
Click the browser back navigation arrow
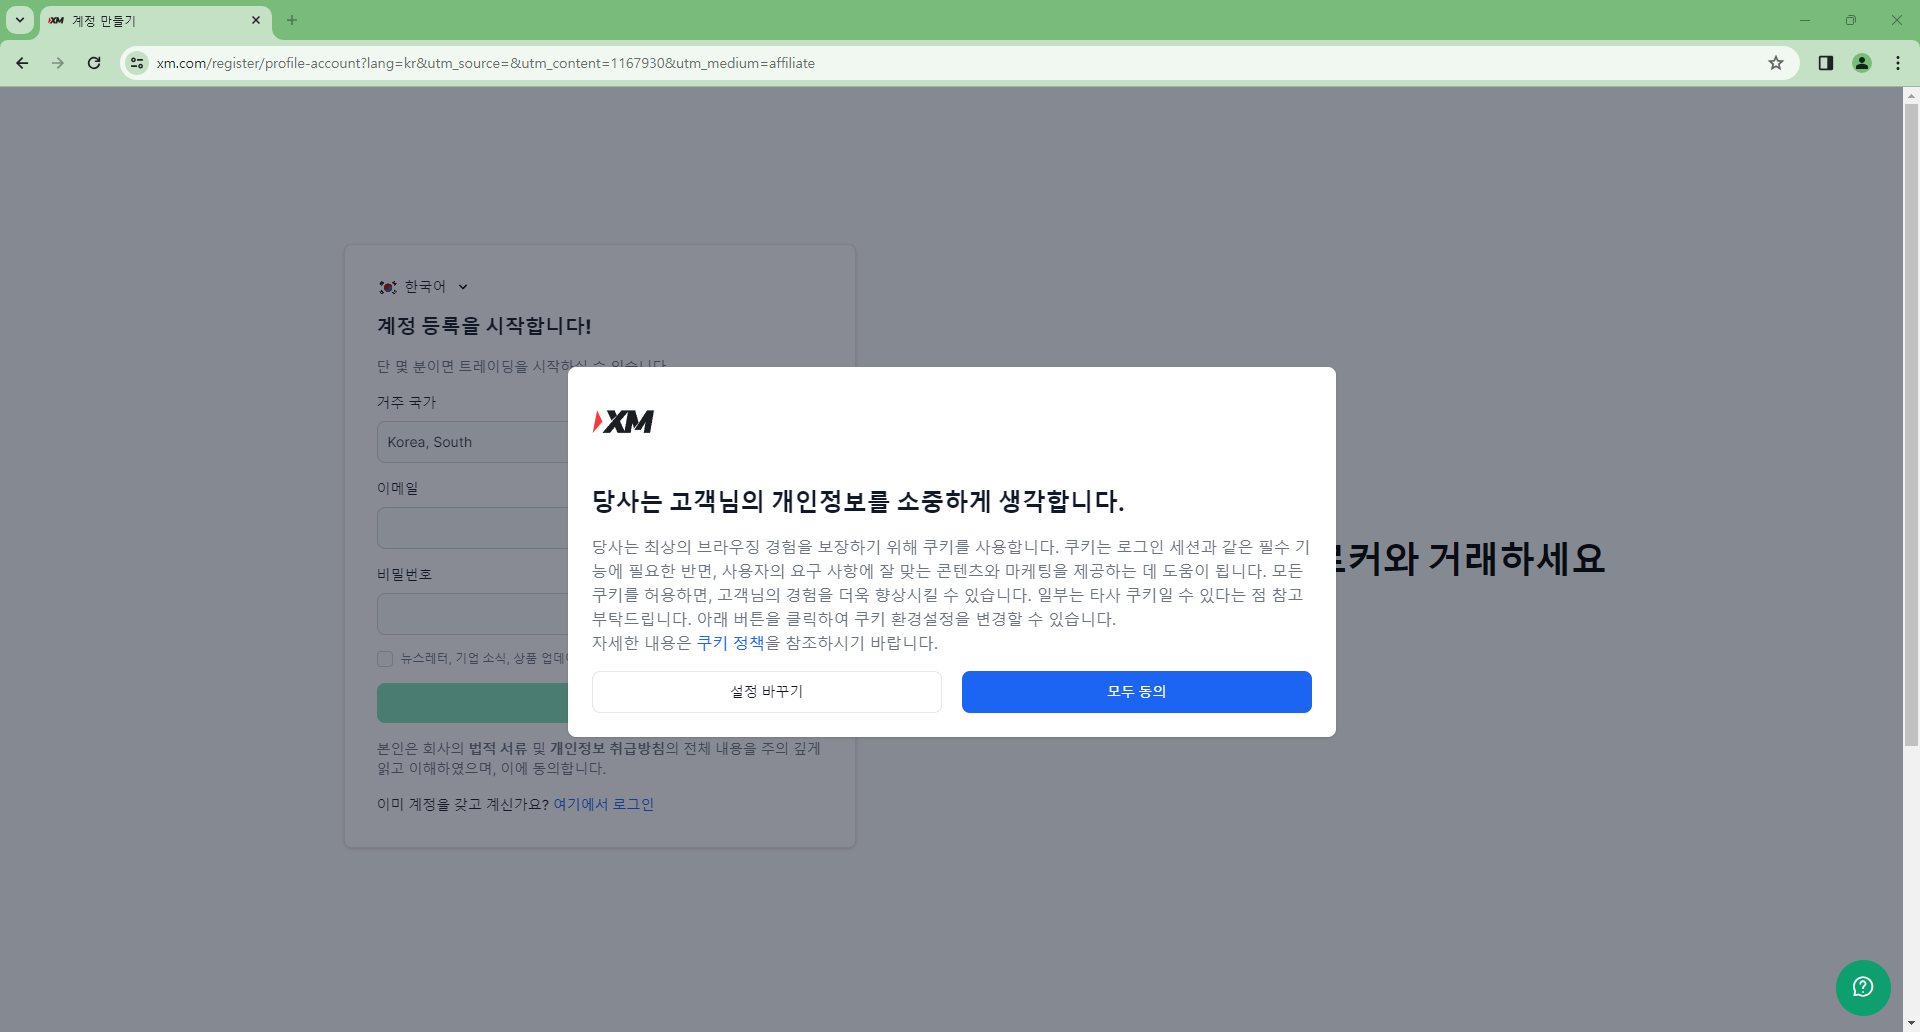click(21, 62)
